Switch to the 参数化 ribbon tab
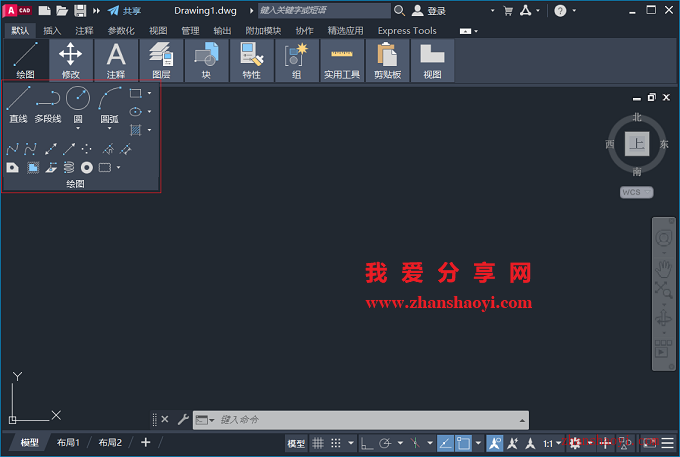This screenshot has width=680, height=457. [121, 31]
